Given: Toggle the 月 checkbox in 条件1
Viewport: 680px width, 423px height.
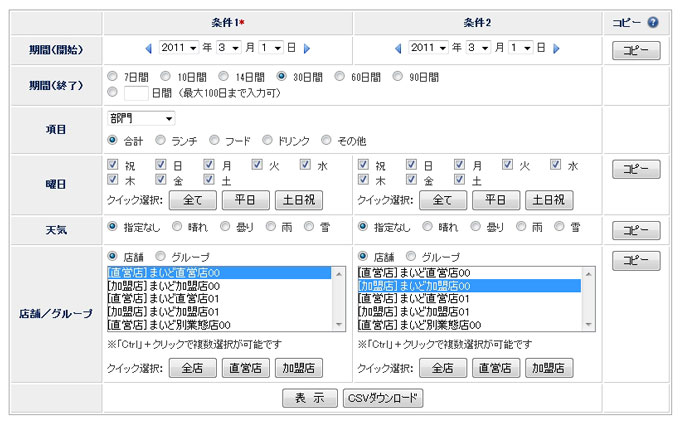Looking at the screenshot, I should 209,164.
